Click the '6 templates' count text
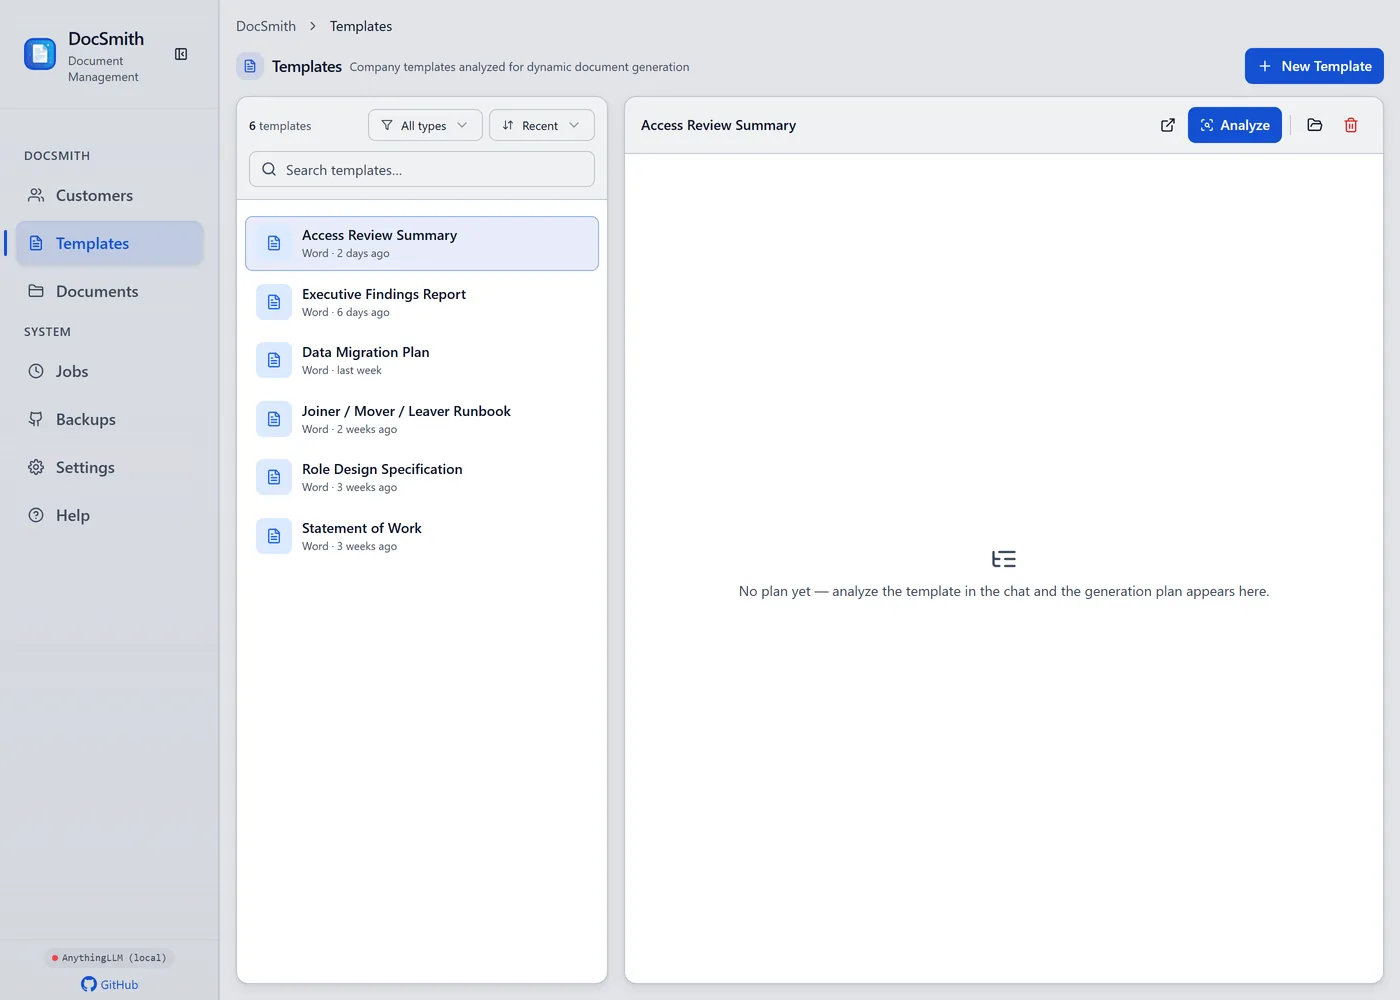 (x=280, y=126)
